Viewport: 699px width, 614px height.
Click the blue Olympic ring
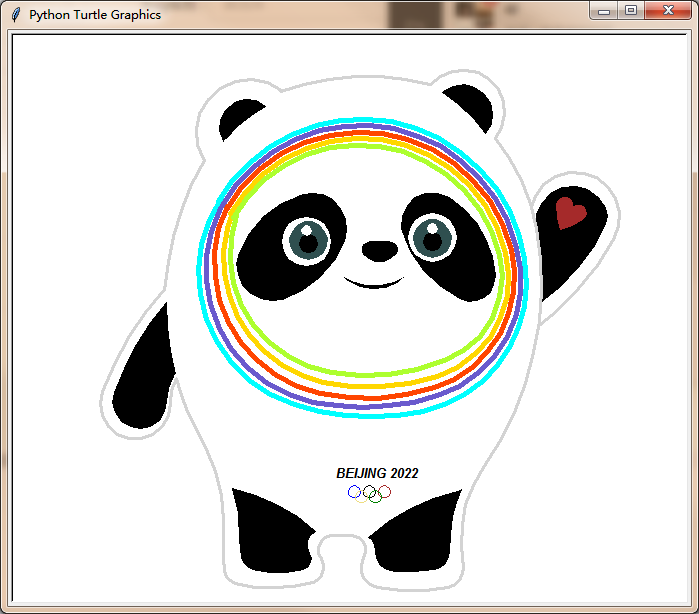tap(354, 492)
